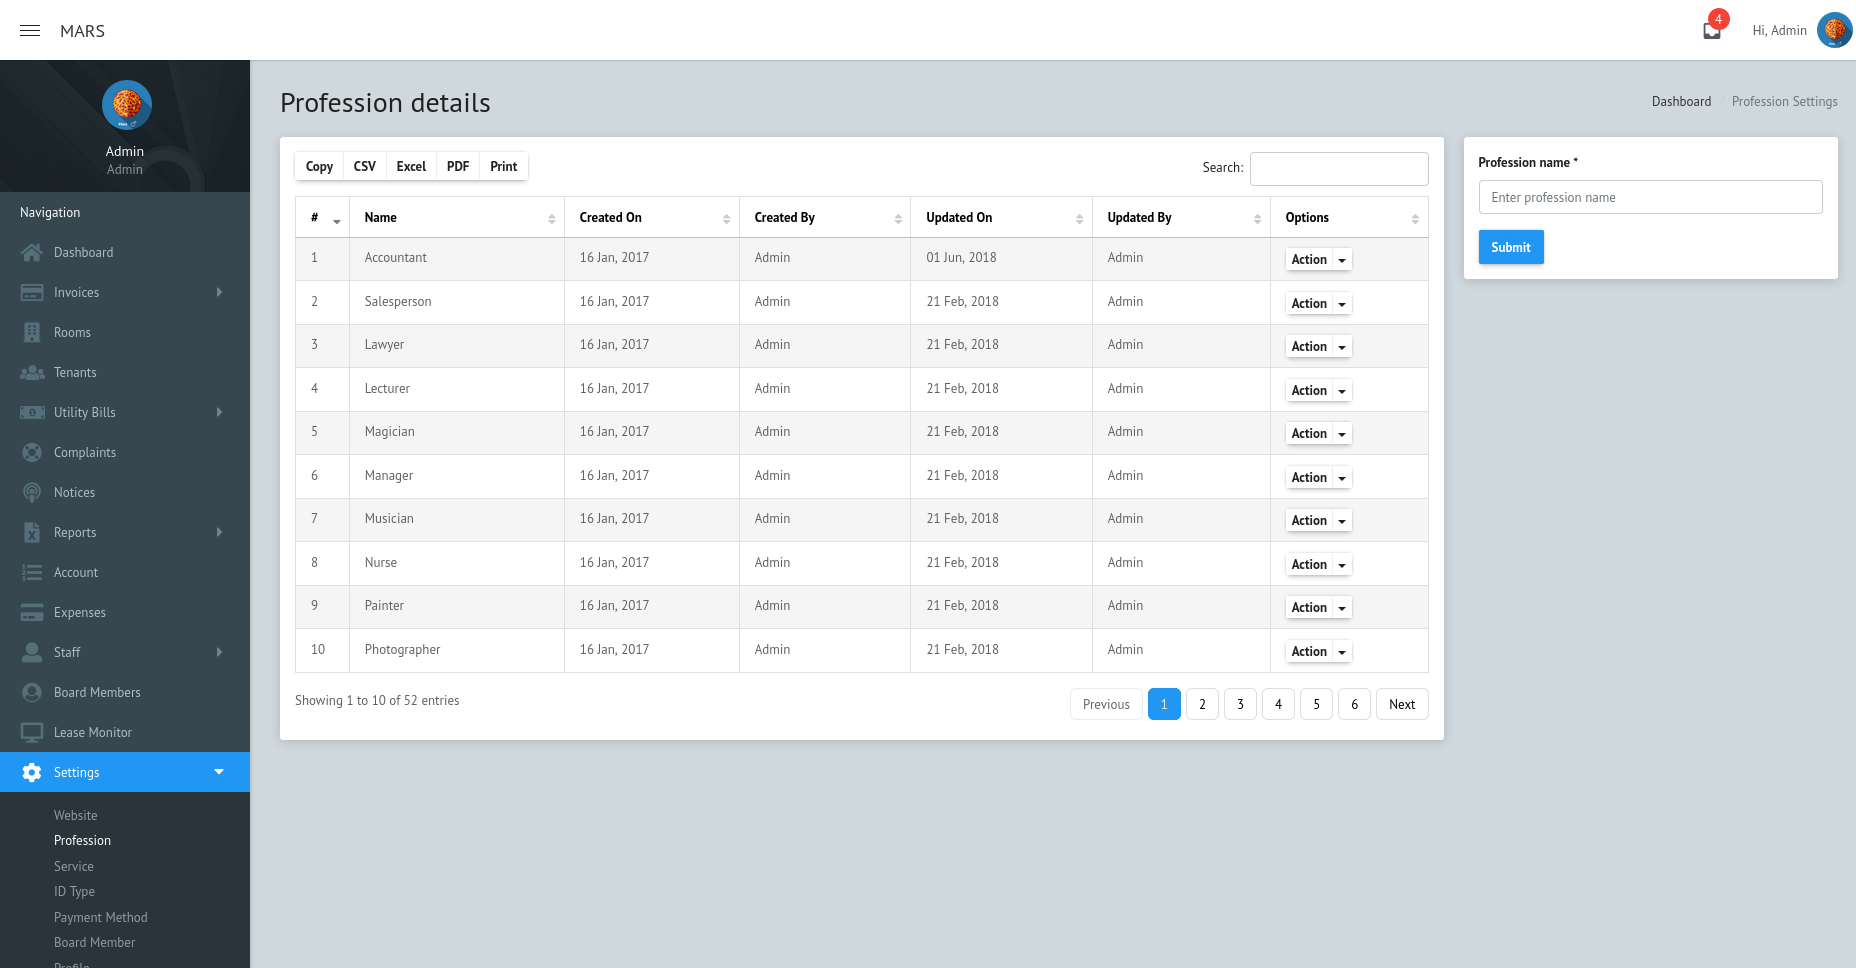Export the table as CSV
Screen dimensions: 1856x968
tap(364, 166)
